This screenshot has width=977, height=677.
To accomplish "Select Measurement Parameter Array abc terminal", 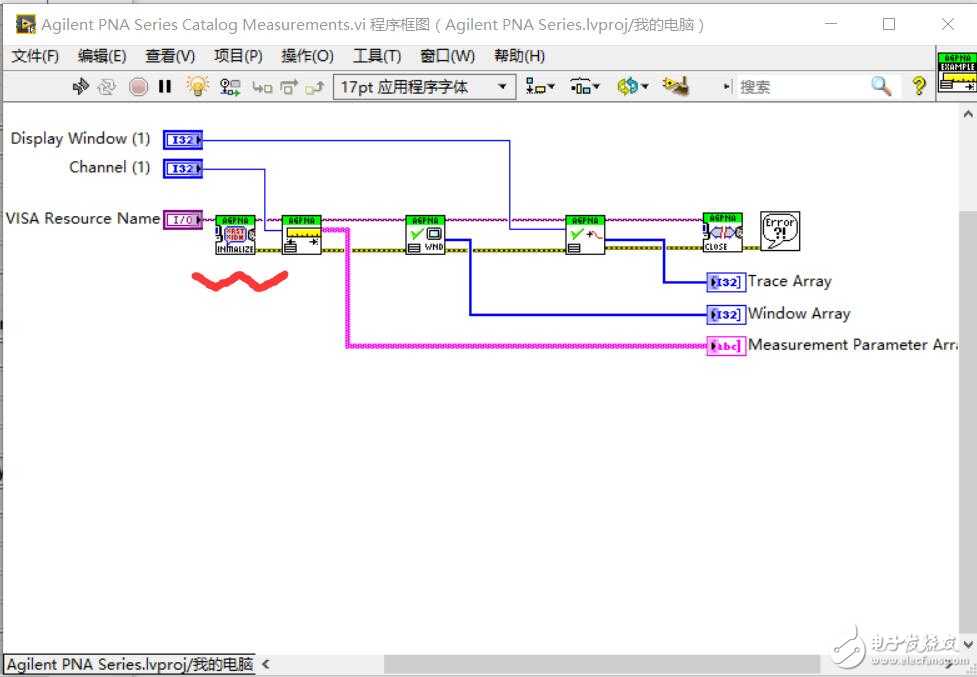I will click(x=726, y=346).
